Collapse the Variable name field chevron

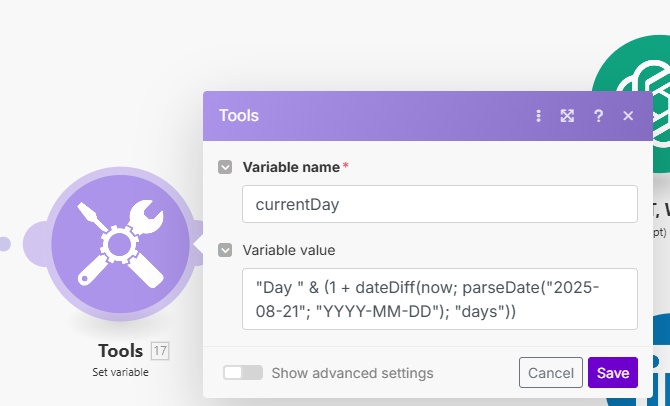[225, 167]
